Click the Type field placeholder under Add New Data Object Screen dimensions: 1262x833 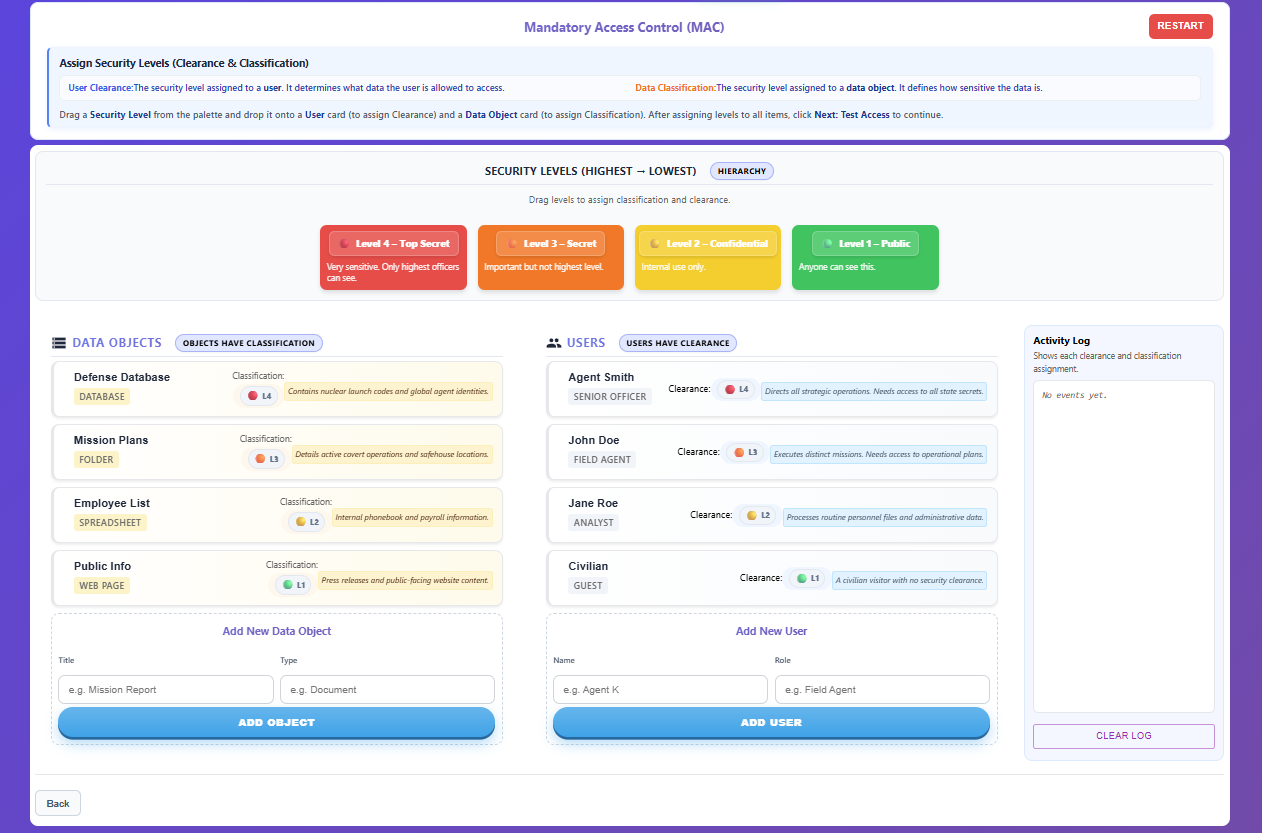point(387,689)
